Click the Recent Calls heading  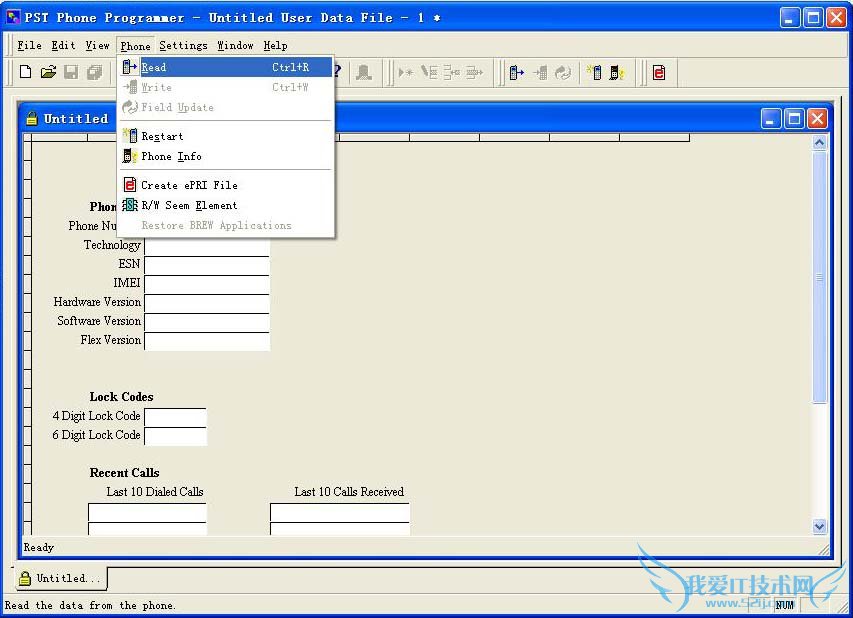pos(125,473)
